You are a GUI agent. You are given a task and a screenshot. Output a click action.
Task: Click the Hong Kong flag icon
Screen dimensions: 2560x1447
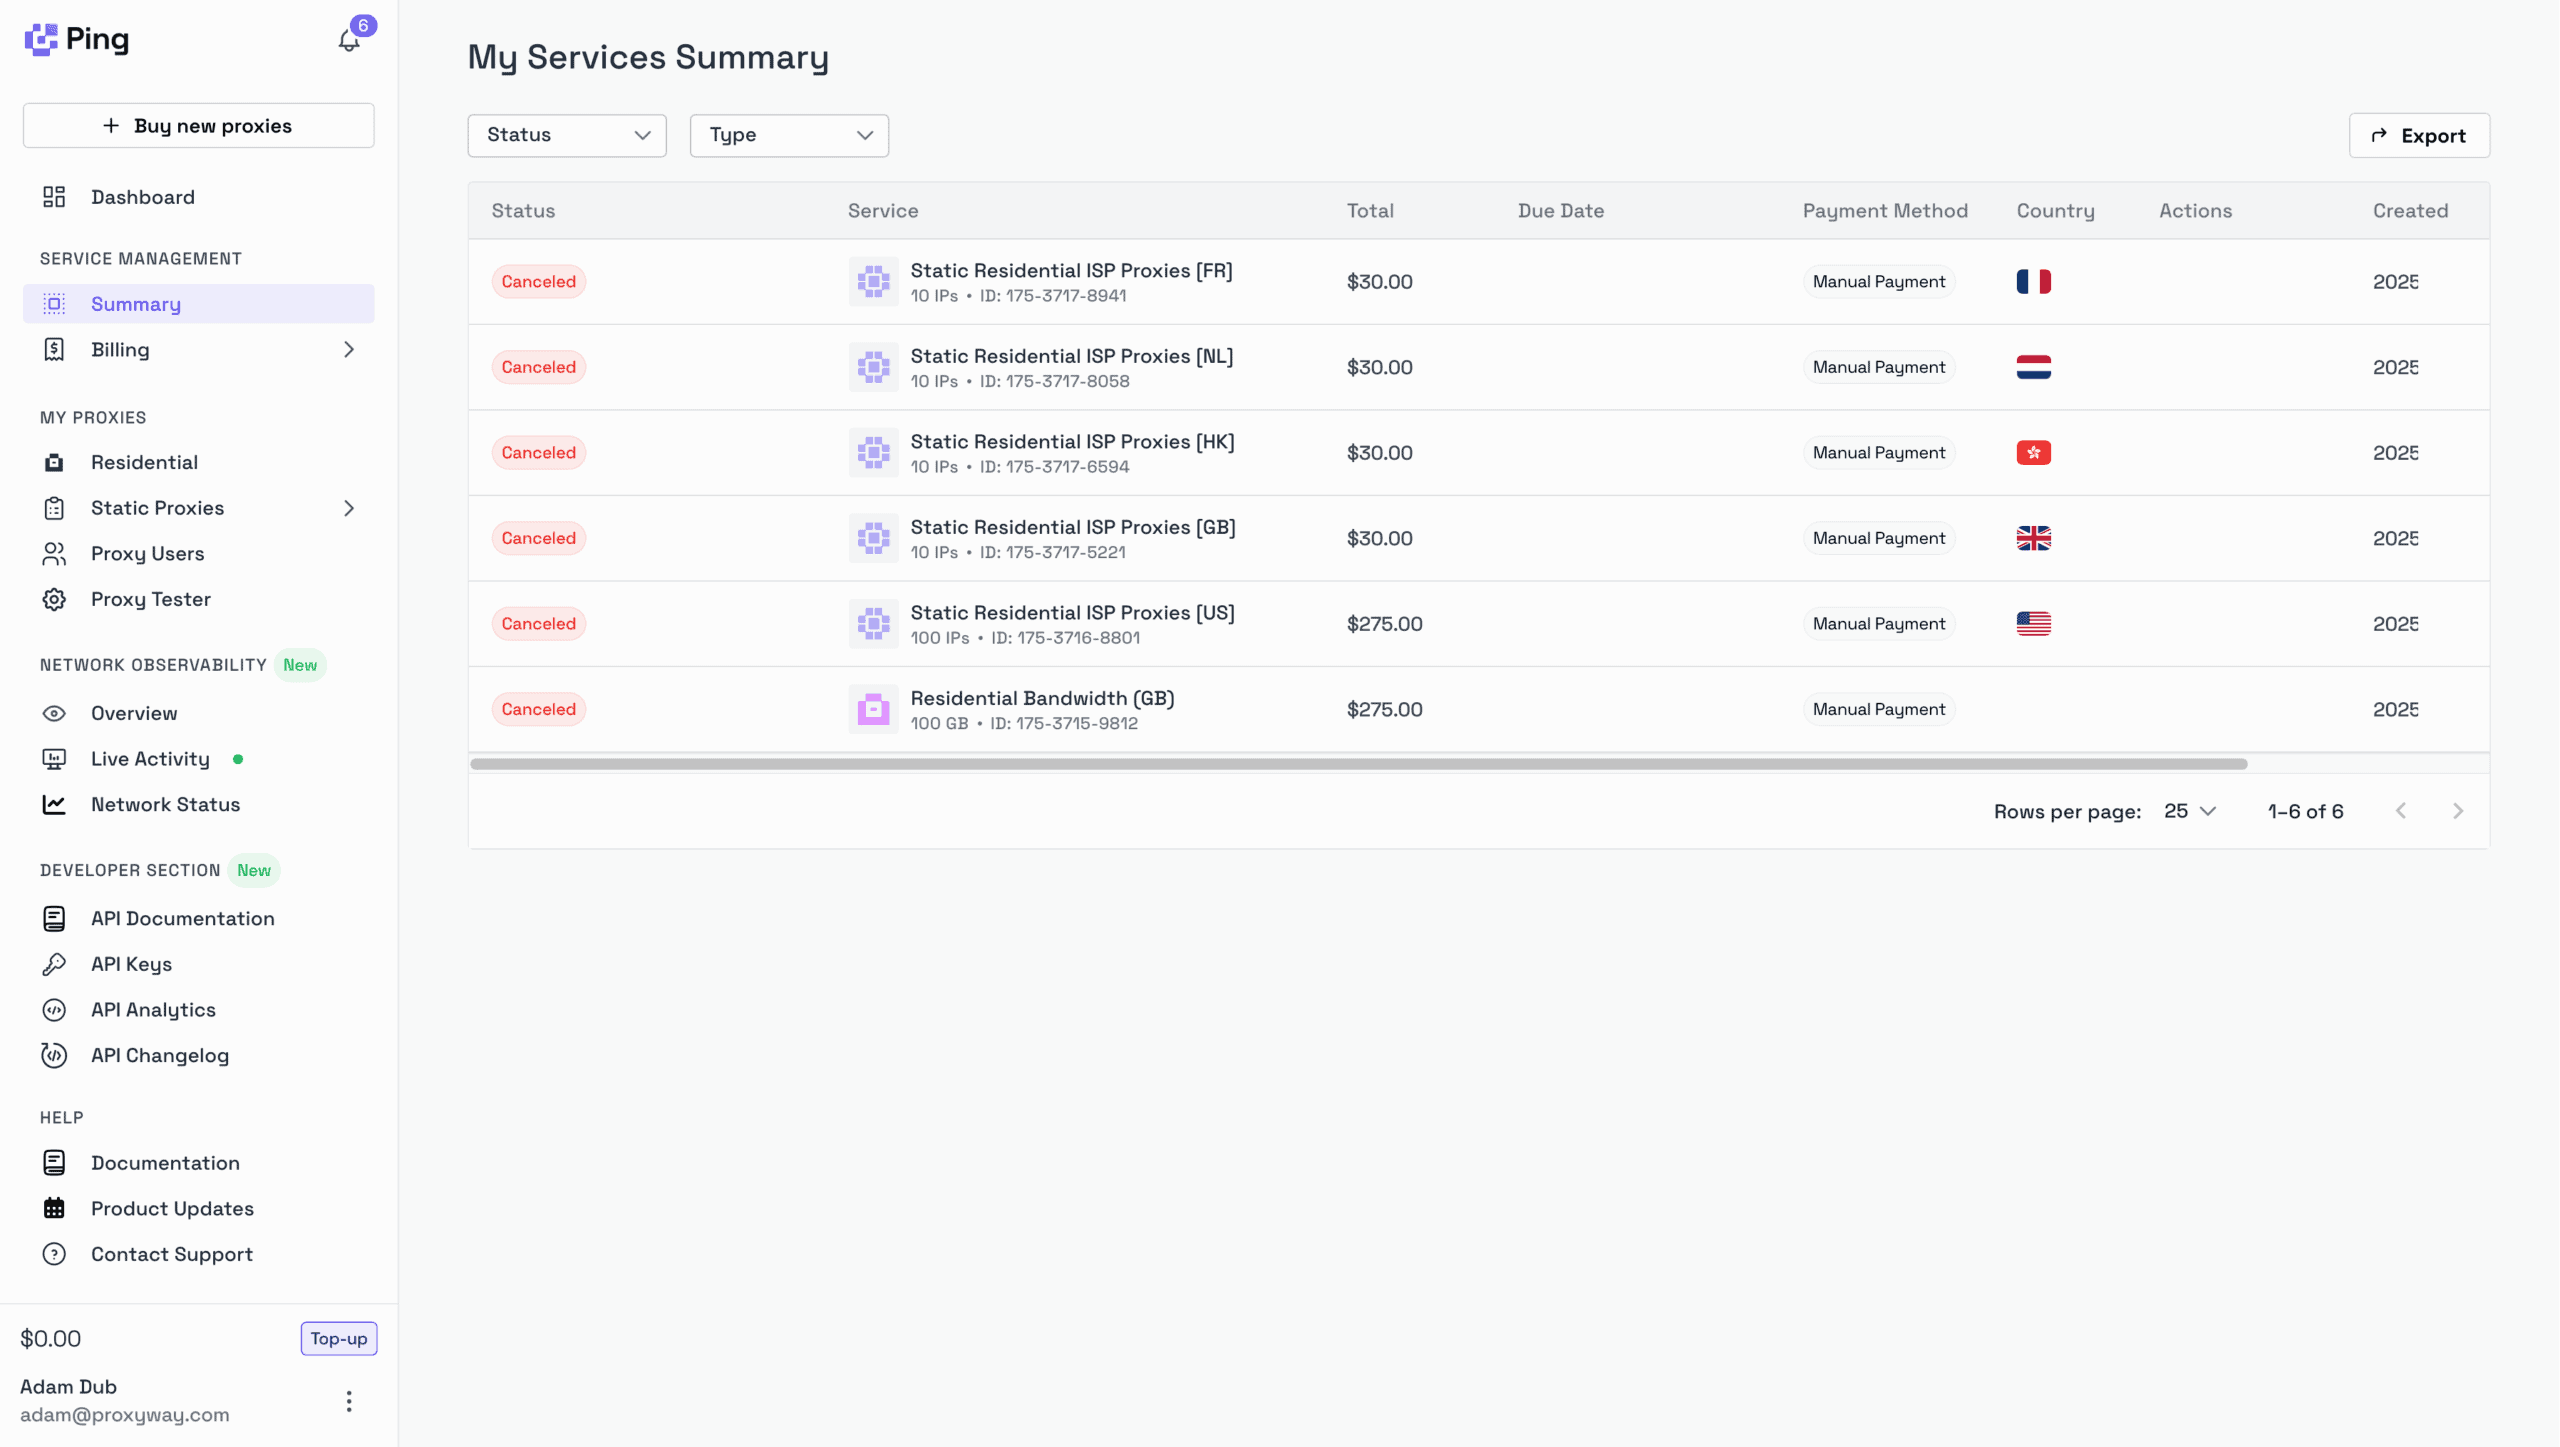coord(2033,453)
